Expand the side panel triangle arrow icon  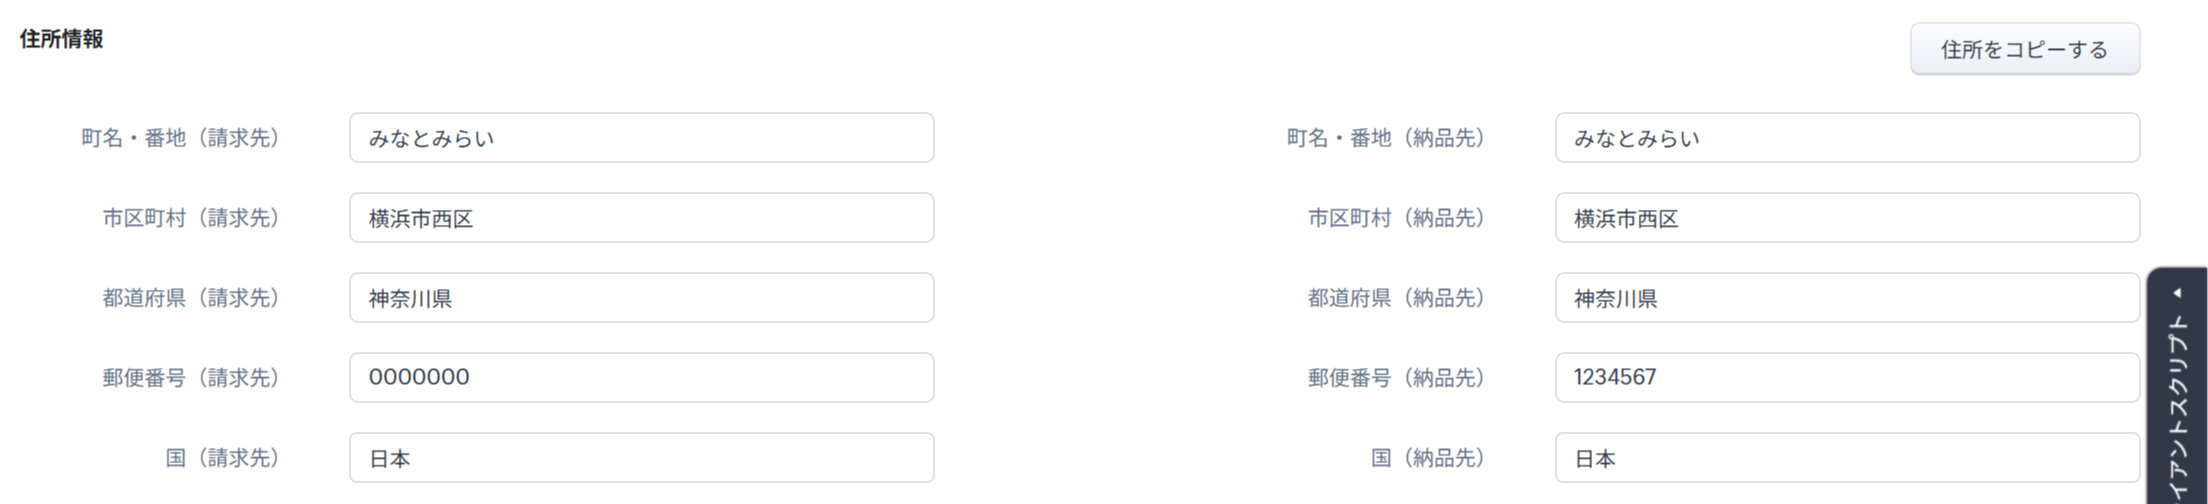coord(2177,293)
